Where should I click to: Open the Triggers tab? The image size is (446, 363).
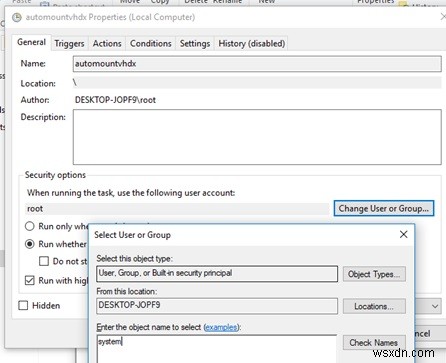tap(69, 44)
